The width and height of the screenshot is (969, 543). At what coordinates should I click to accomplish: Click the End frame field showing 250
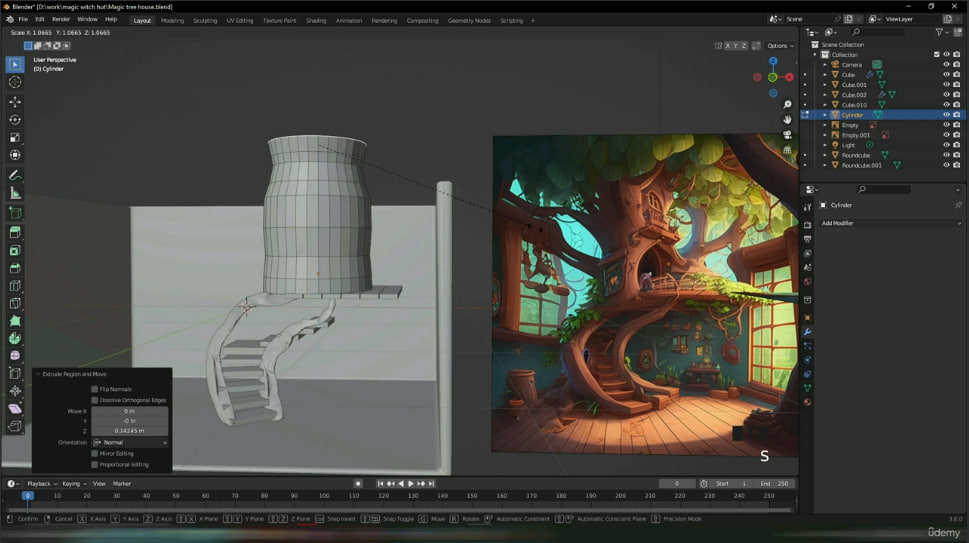tap(776, 484)
